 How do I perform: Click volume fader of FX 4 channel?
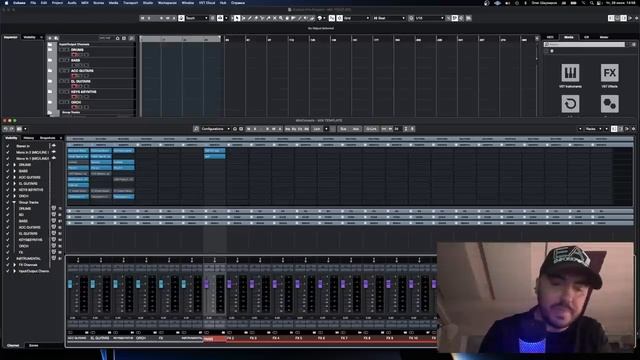point(275,284)
